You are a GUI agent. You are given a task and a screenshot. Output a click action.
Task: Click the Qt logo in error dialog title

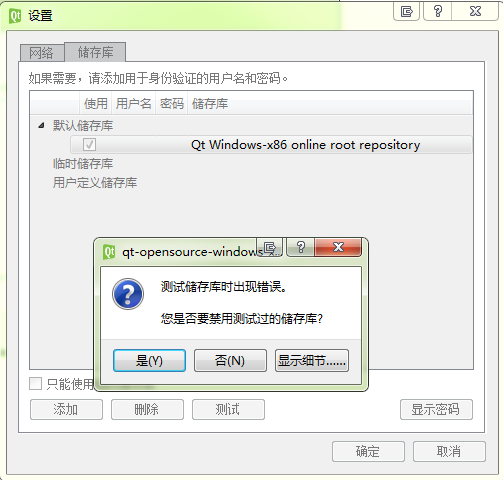109,252
